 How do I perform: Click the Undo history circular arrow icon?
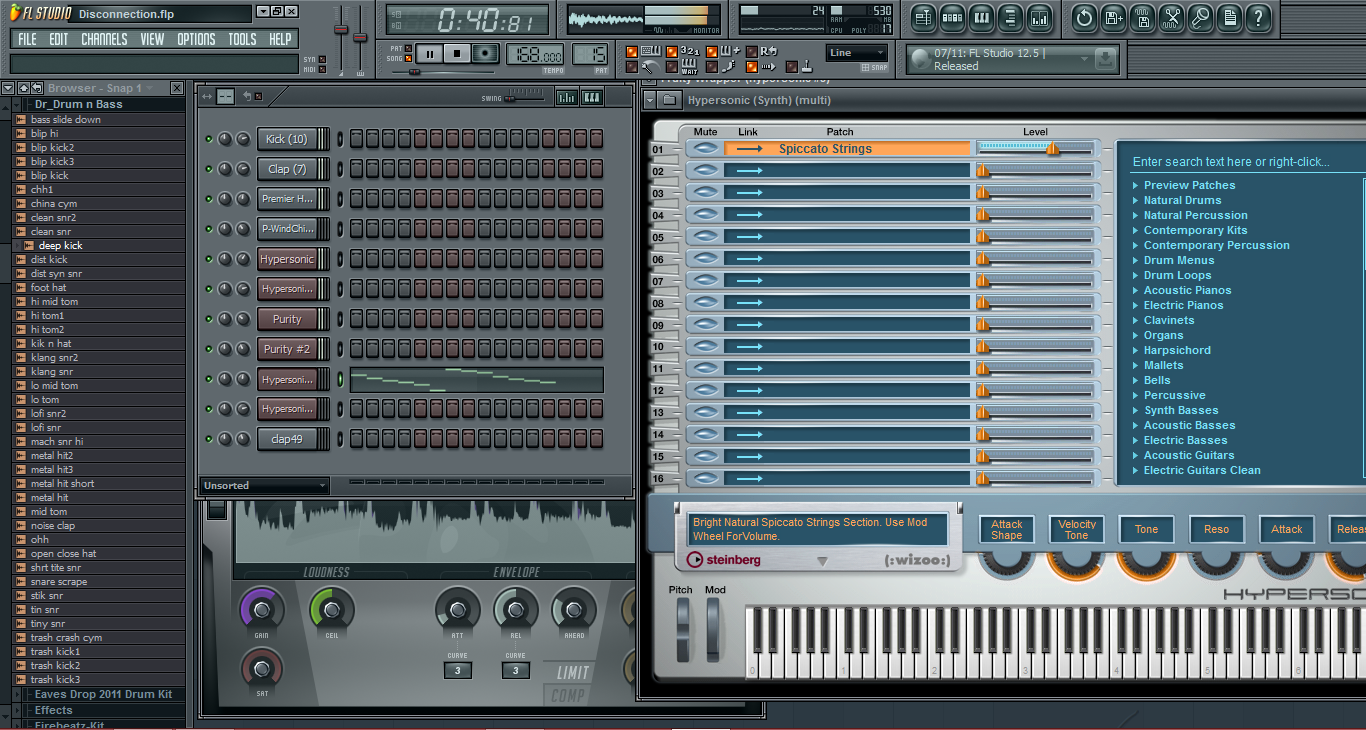pyautogui.click(x=1084, y=17)
